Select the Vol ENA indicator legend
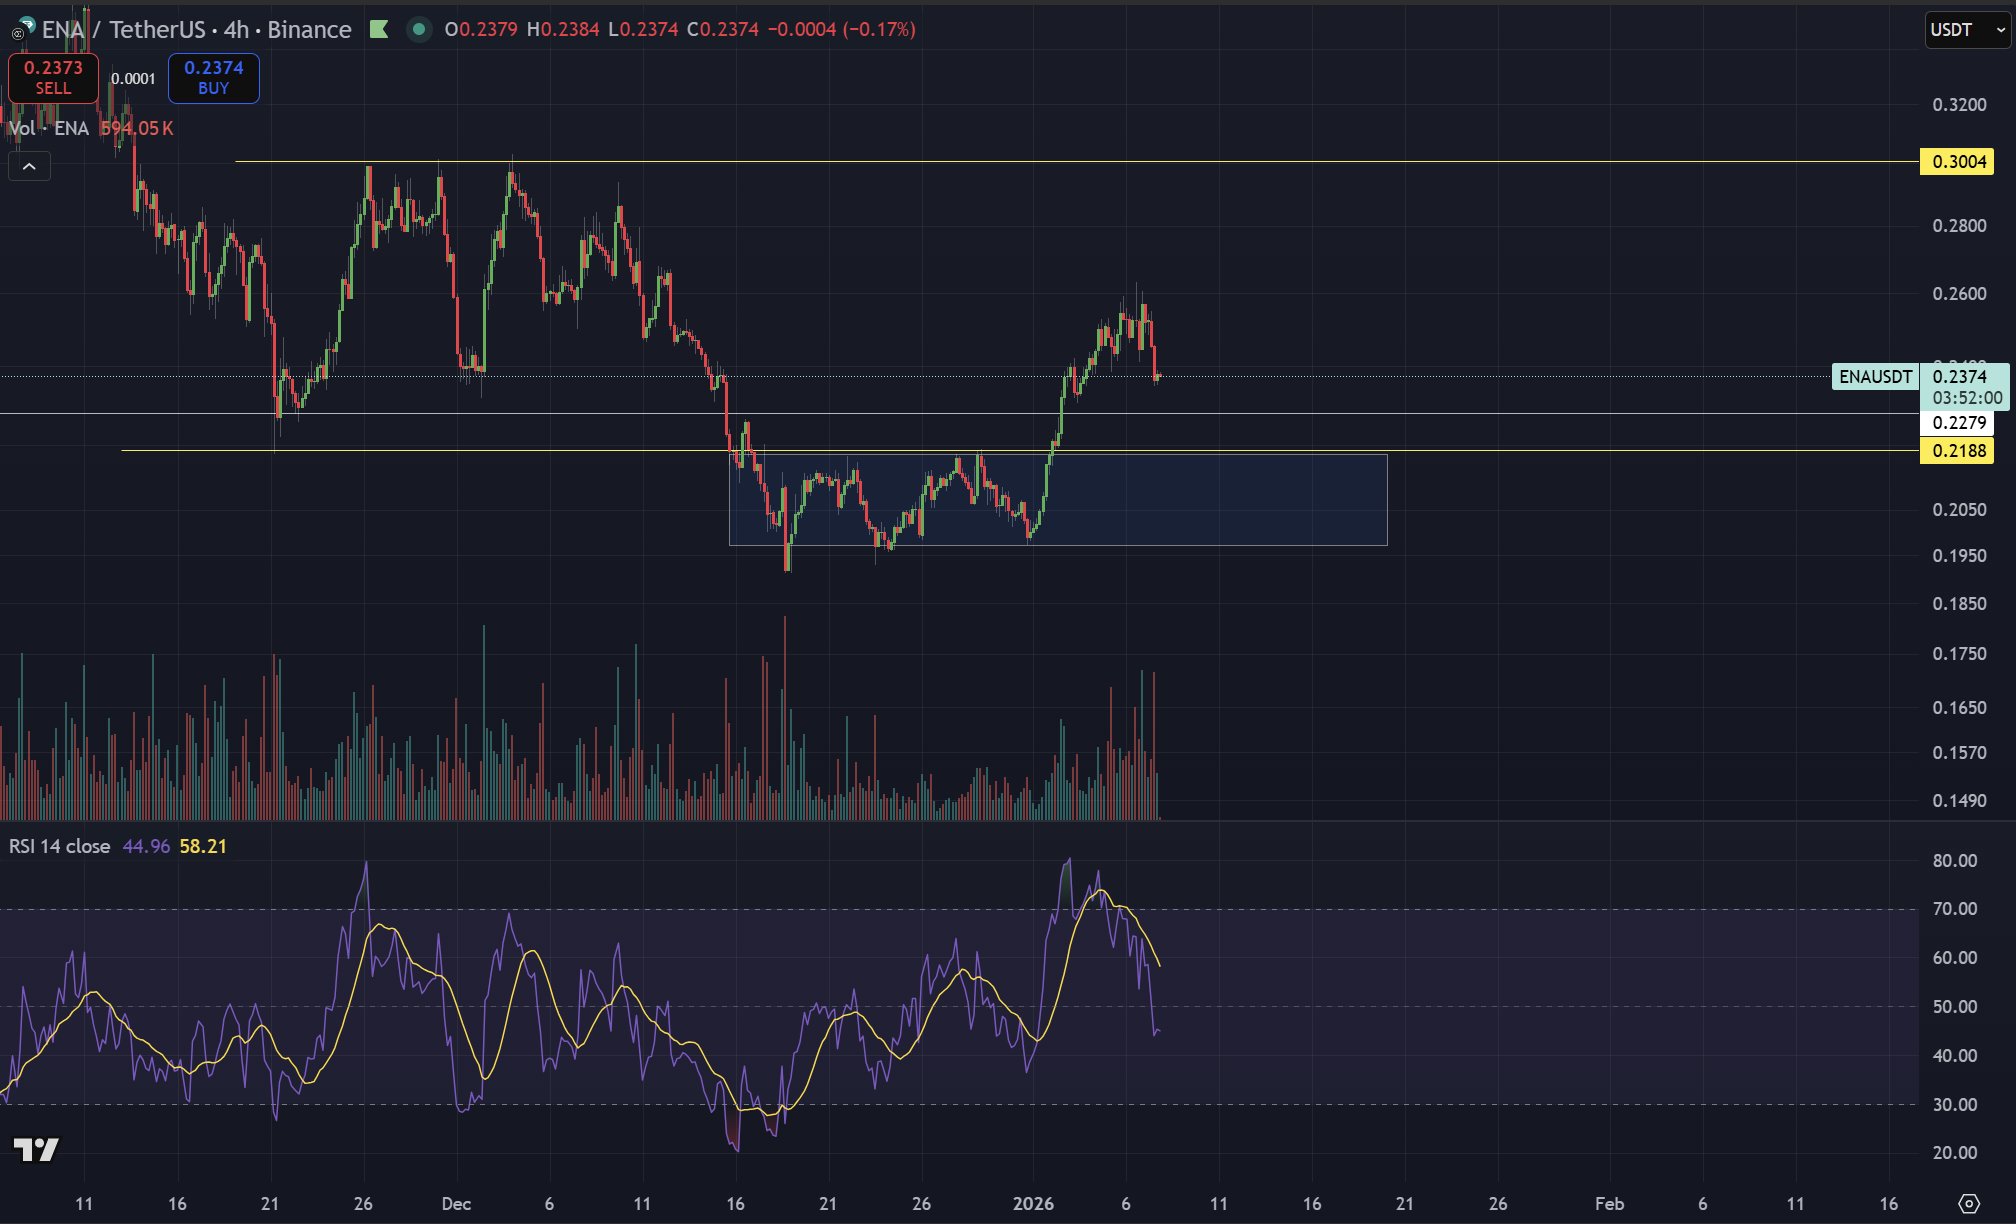2016x1224 pixels. 48,129
